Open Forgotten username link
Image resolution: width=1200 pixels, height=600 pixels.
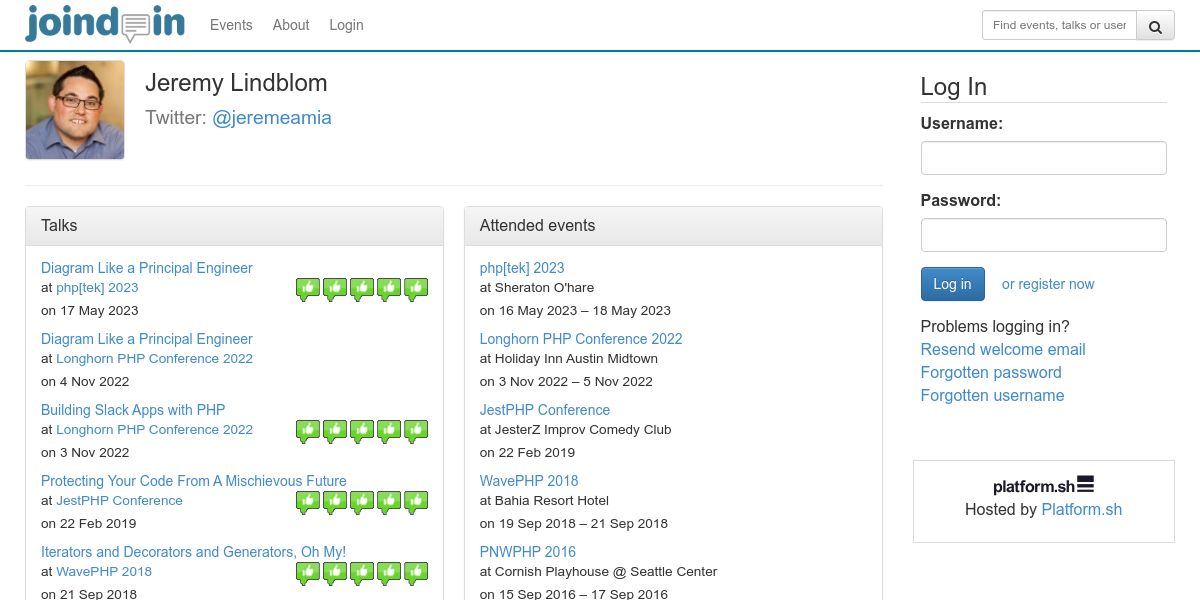(992, 395)
